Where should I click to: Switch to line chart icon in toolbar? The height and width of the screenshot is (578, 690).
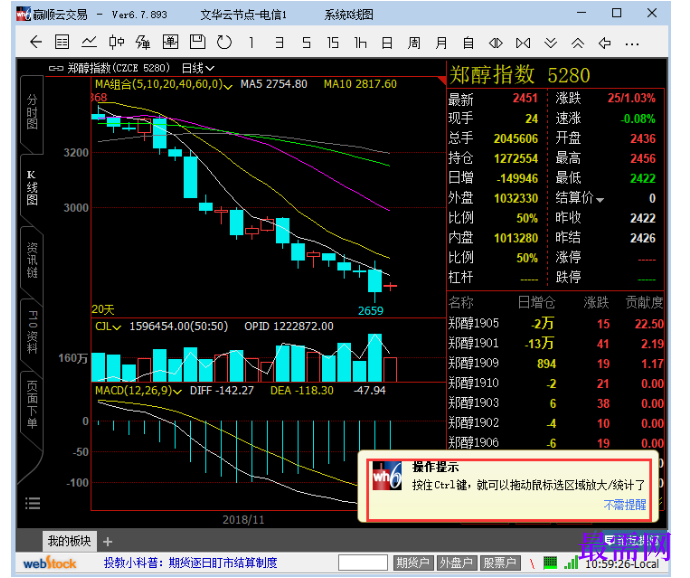(x=89, y=42)
